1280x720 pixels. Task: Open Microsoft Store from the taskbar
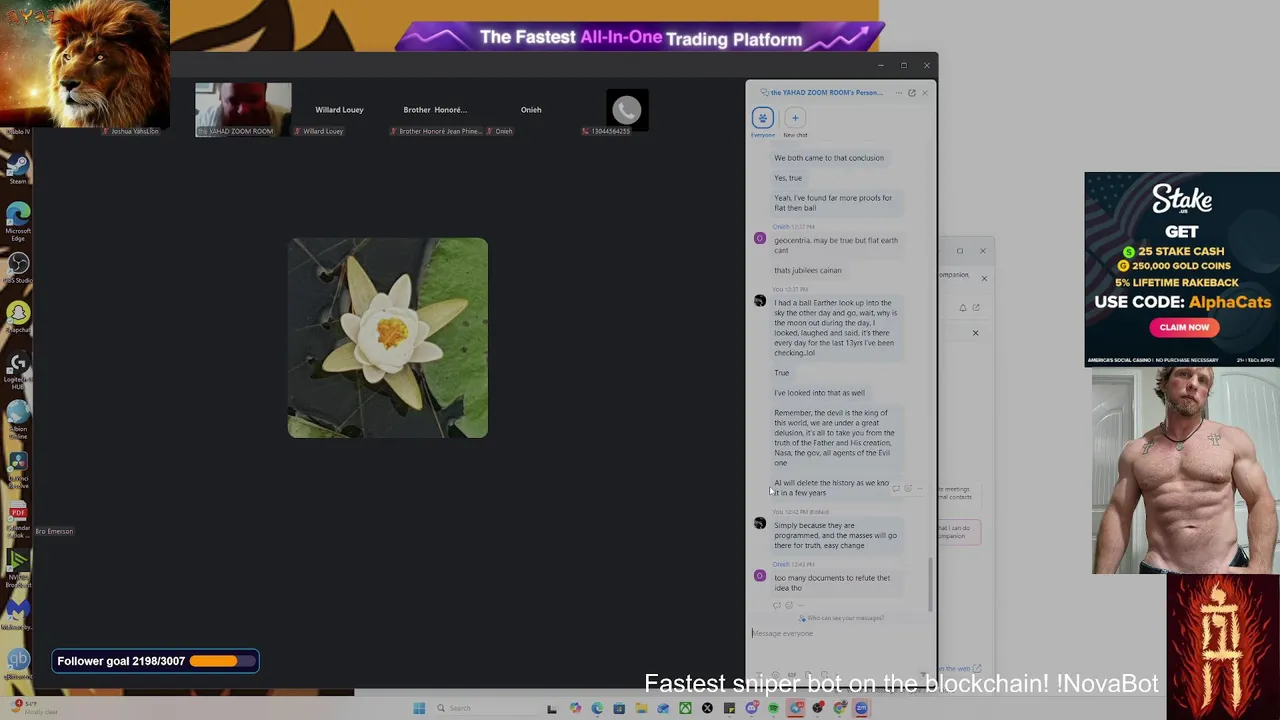[x=619, y=708]
